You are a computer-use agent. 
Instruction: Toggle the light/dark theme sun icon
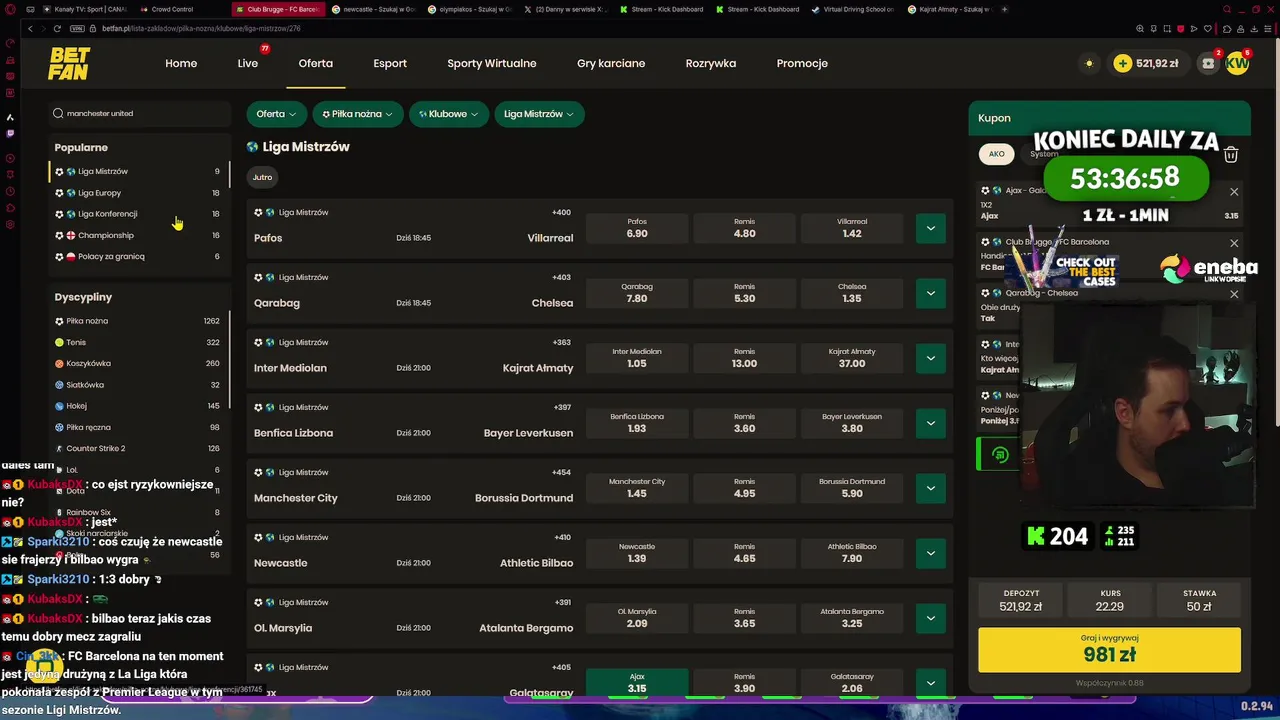tap(1089, 63)
